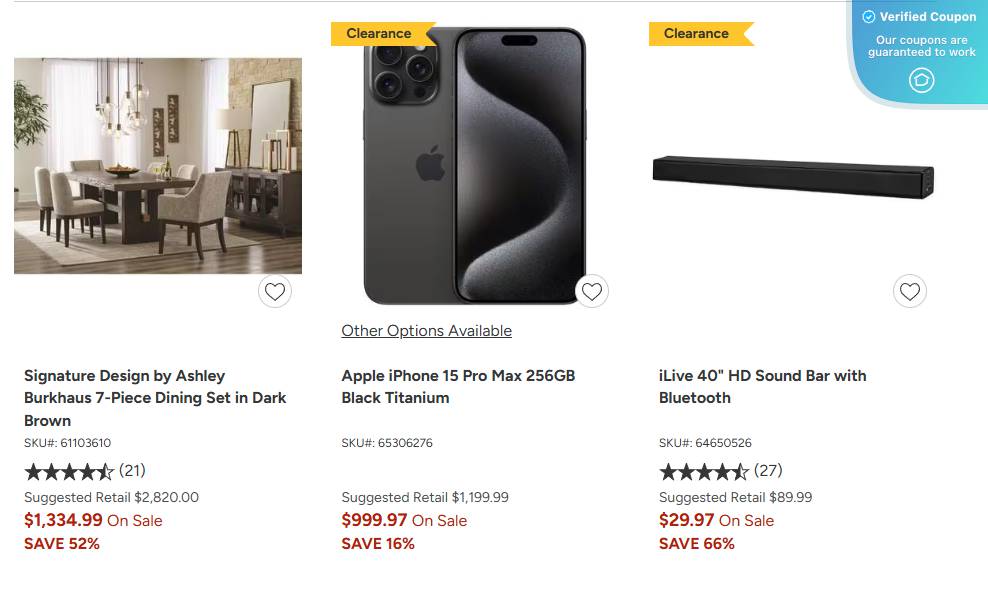
Task: Click the circular house icon in the coupon widget
Action: tap(921, 80)
